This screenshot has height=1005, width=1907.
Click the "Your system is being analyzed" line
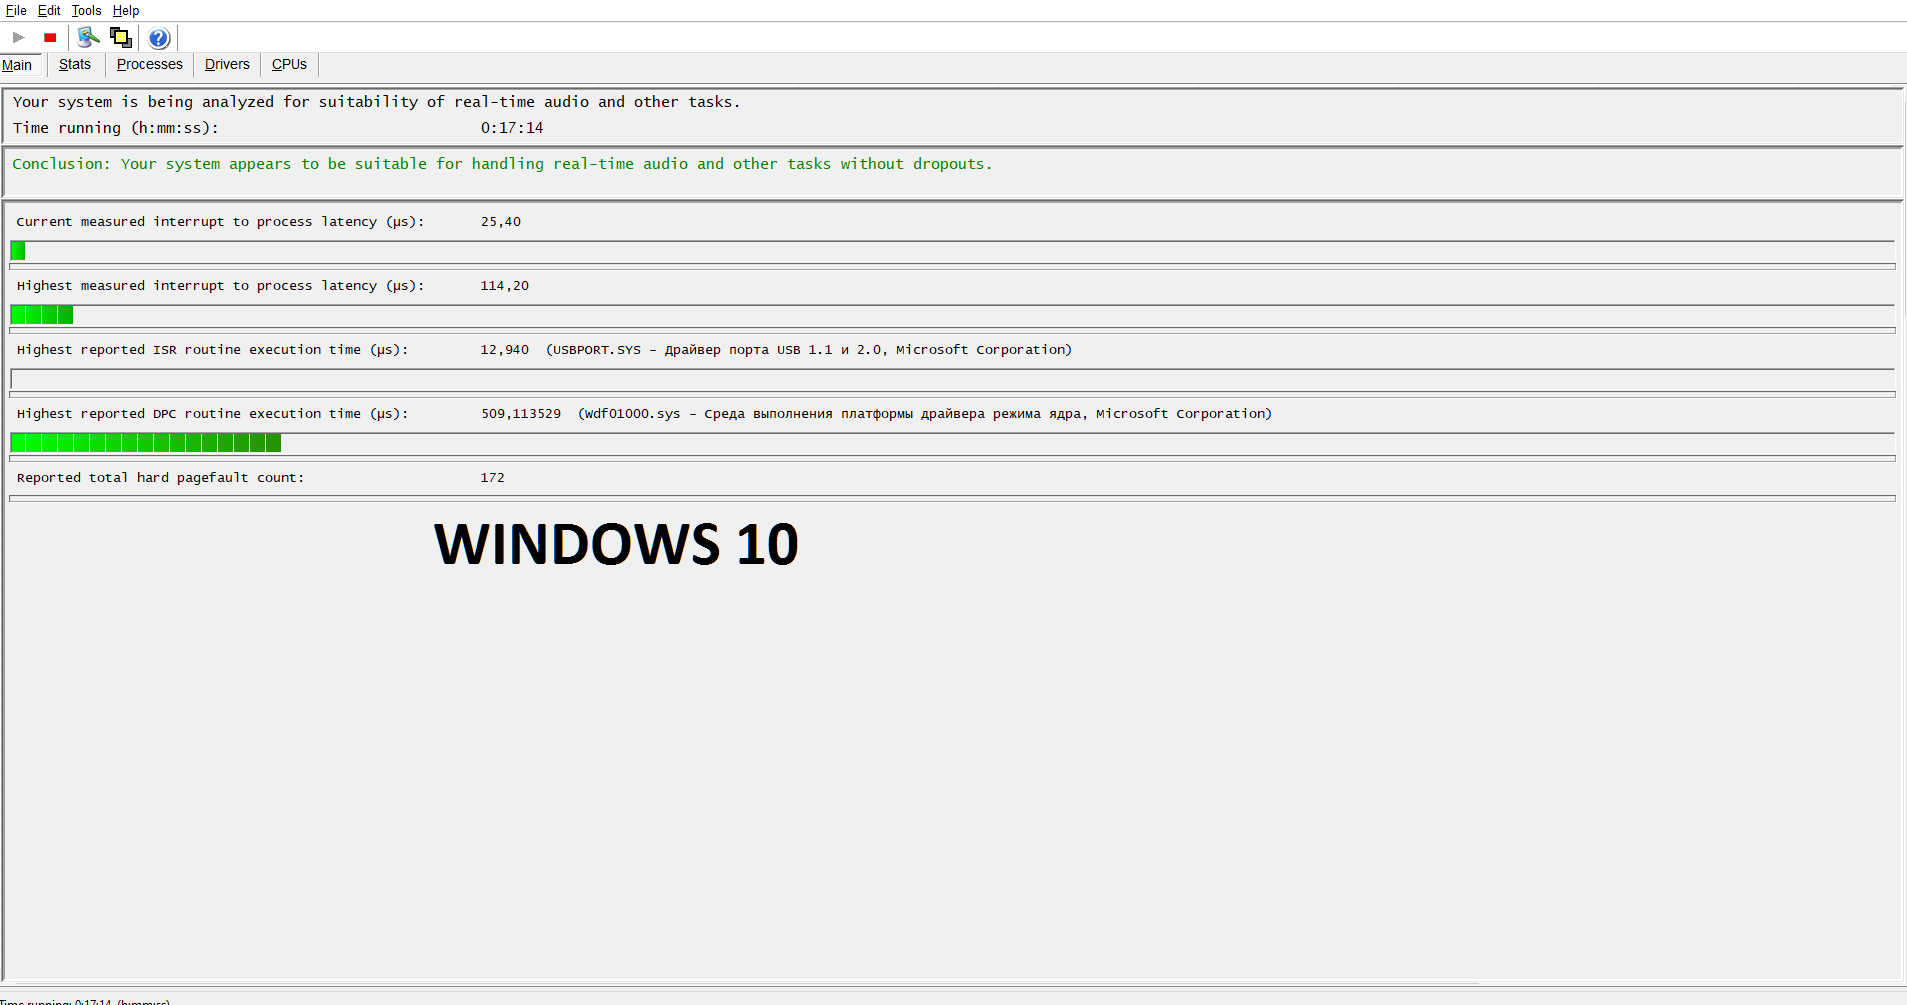coord(377,102)
